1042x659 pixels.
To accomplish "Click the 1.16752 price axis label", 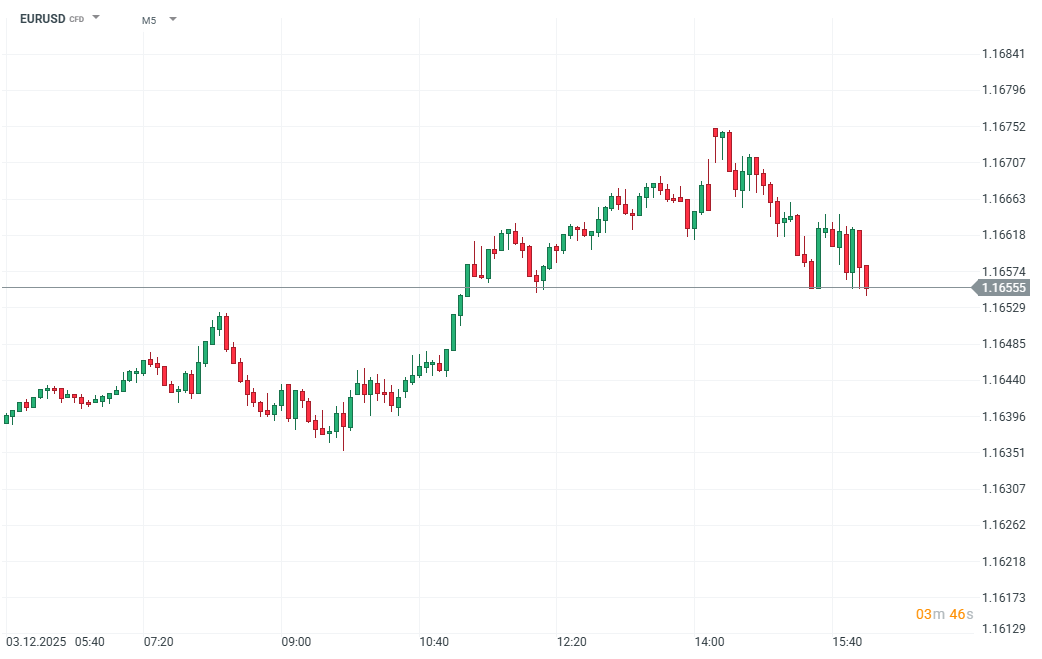I will (x=1003, y=127).
